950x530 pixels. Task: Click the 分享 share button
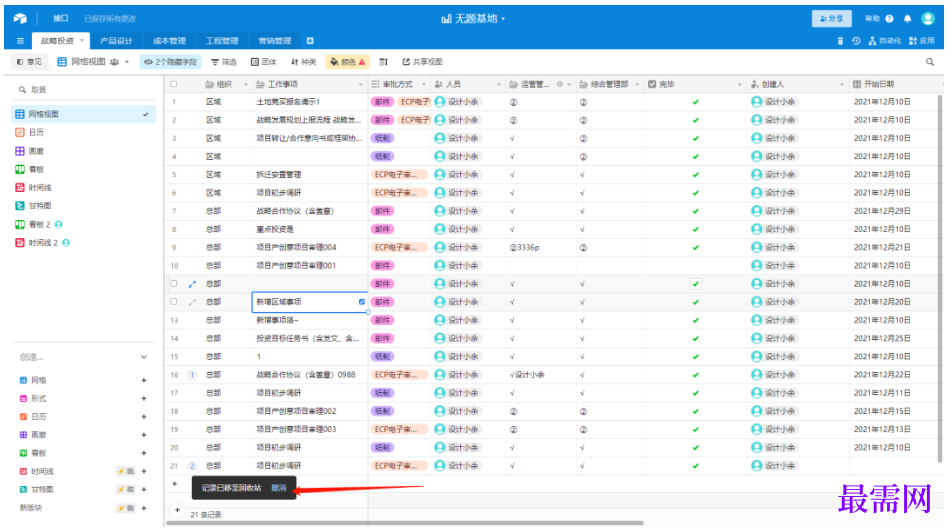(x=832, y=18)
